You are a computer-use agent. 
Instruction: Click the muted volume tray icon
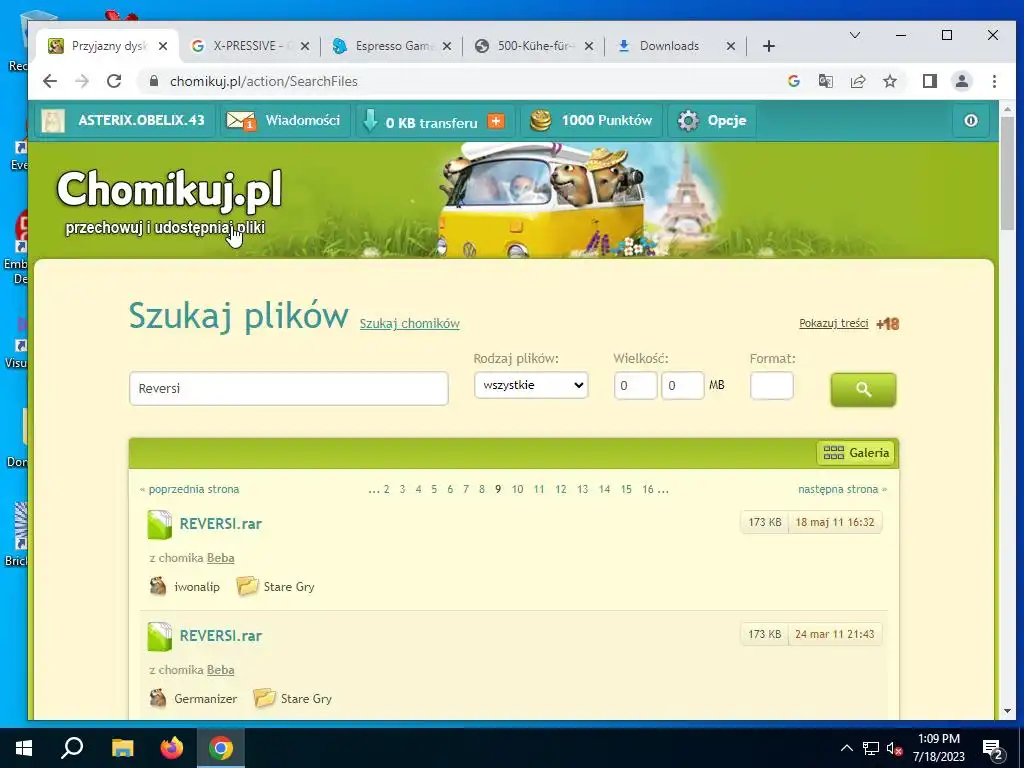tap(894, 748)
